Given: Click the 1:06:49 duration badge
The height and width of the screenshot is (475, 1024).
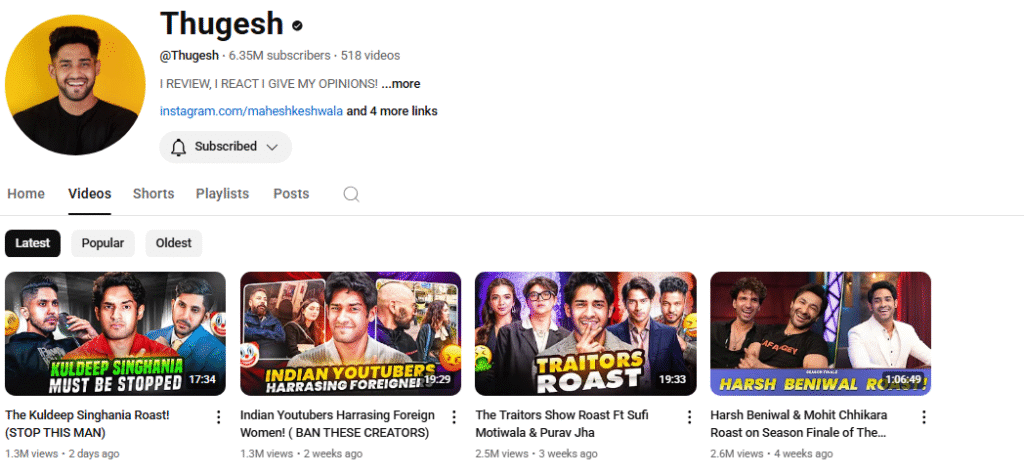Looking at the screenshot, I should (x=903, y=379).
